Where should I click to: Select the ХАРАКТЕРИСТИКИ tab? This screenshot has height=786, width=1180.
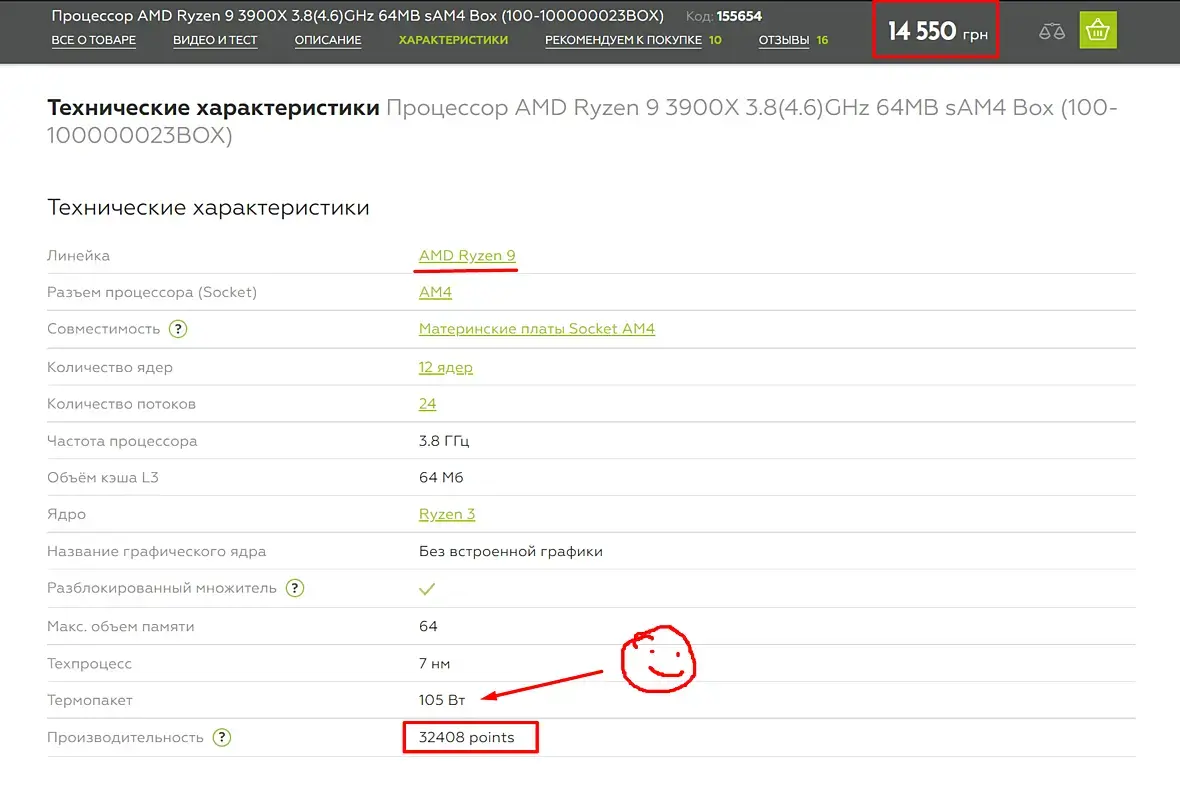(x=453, y=40)
